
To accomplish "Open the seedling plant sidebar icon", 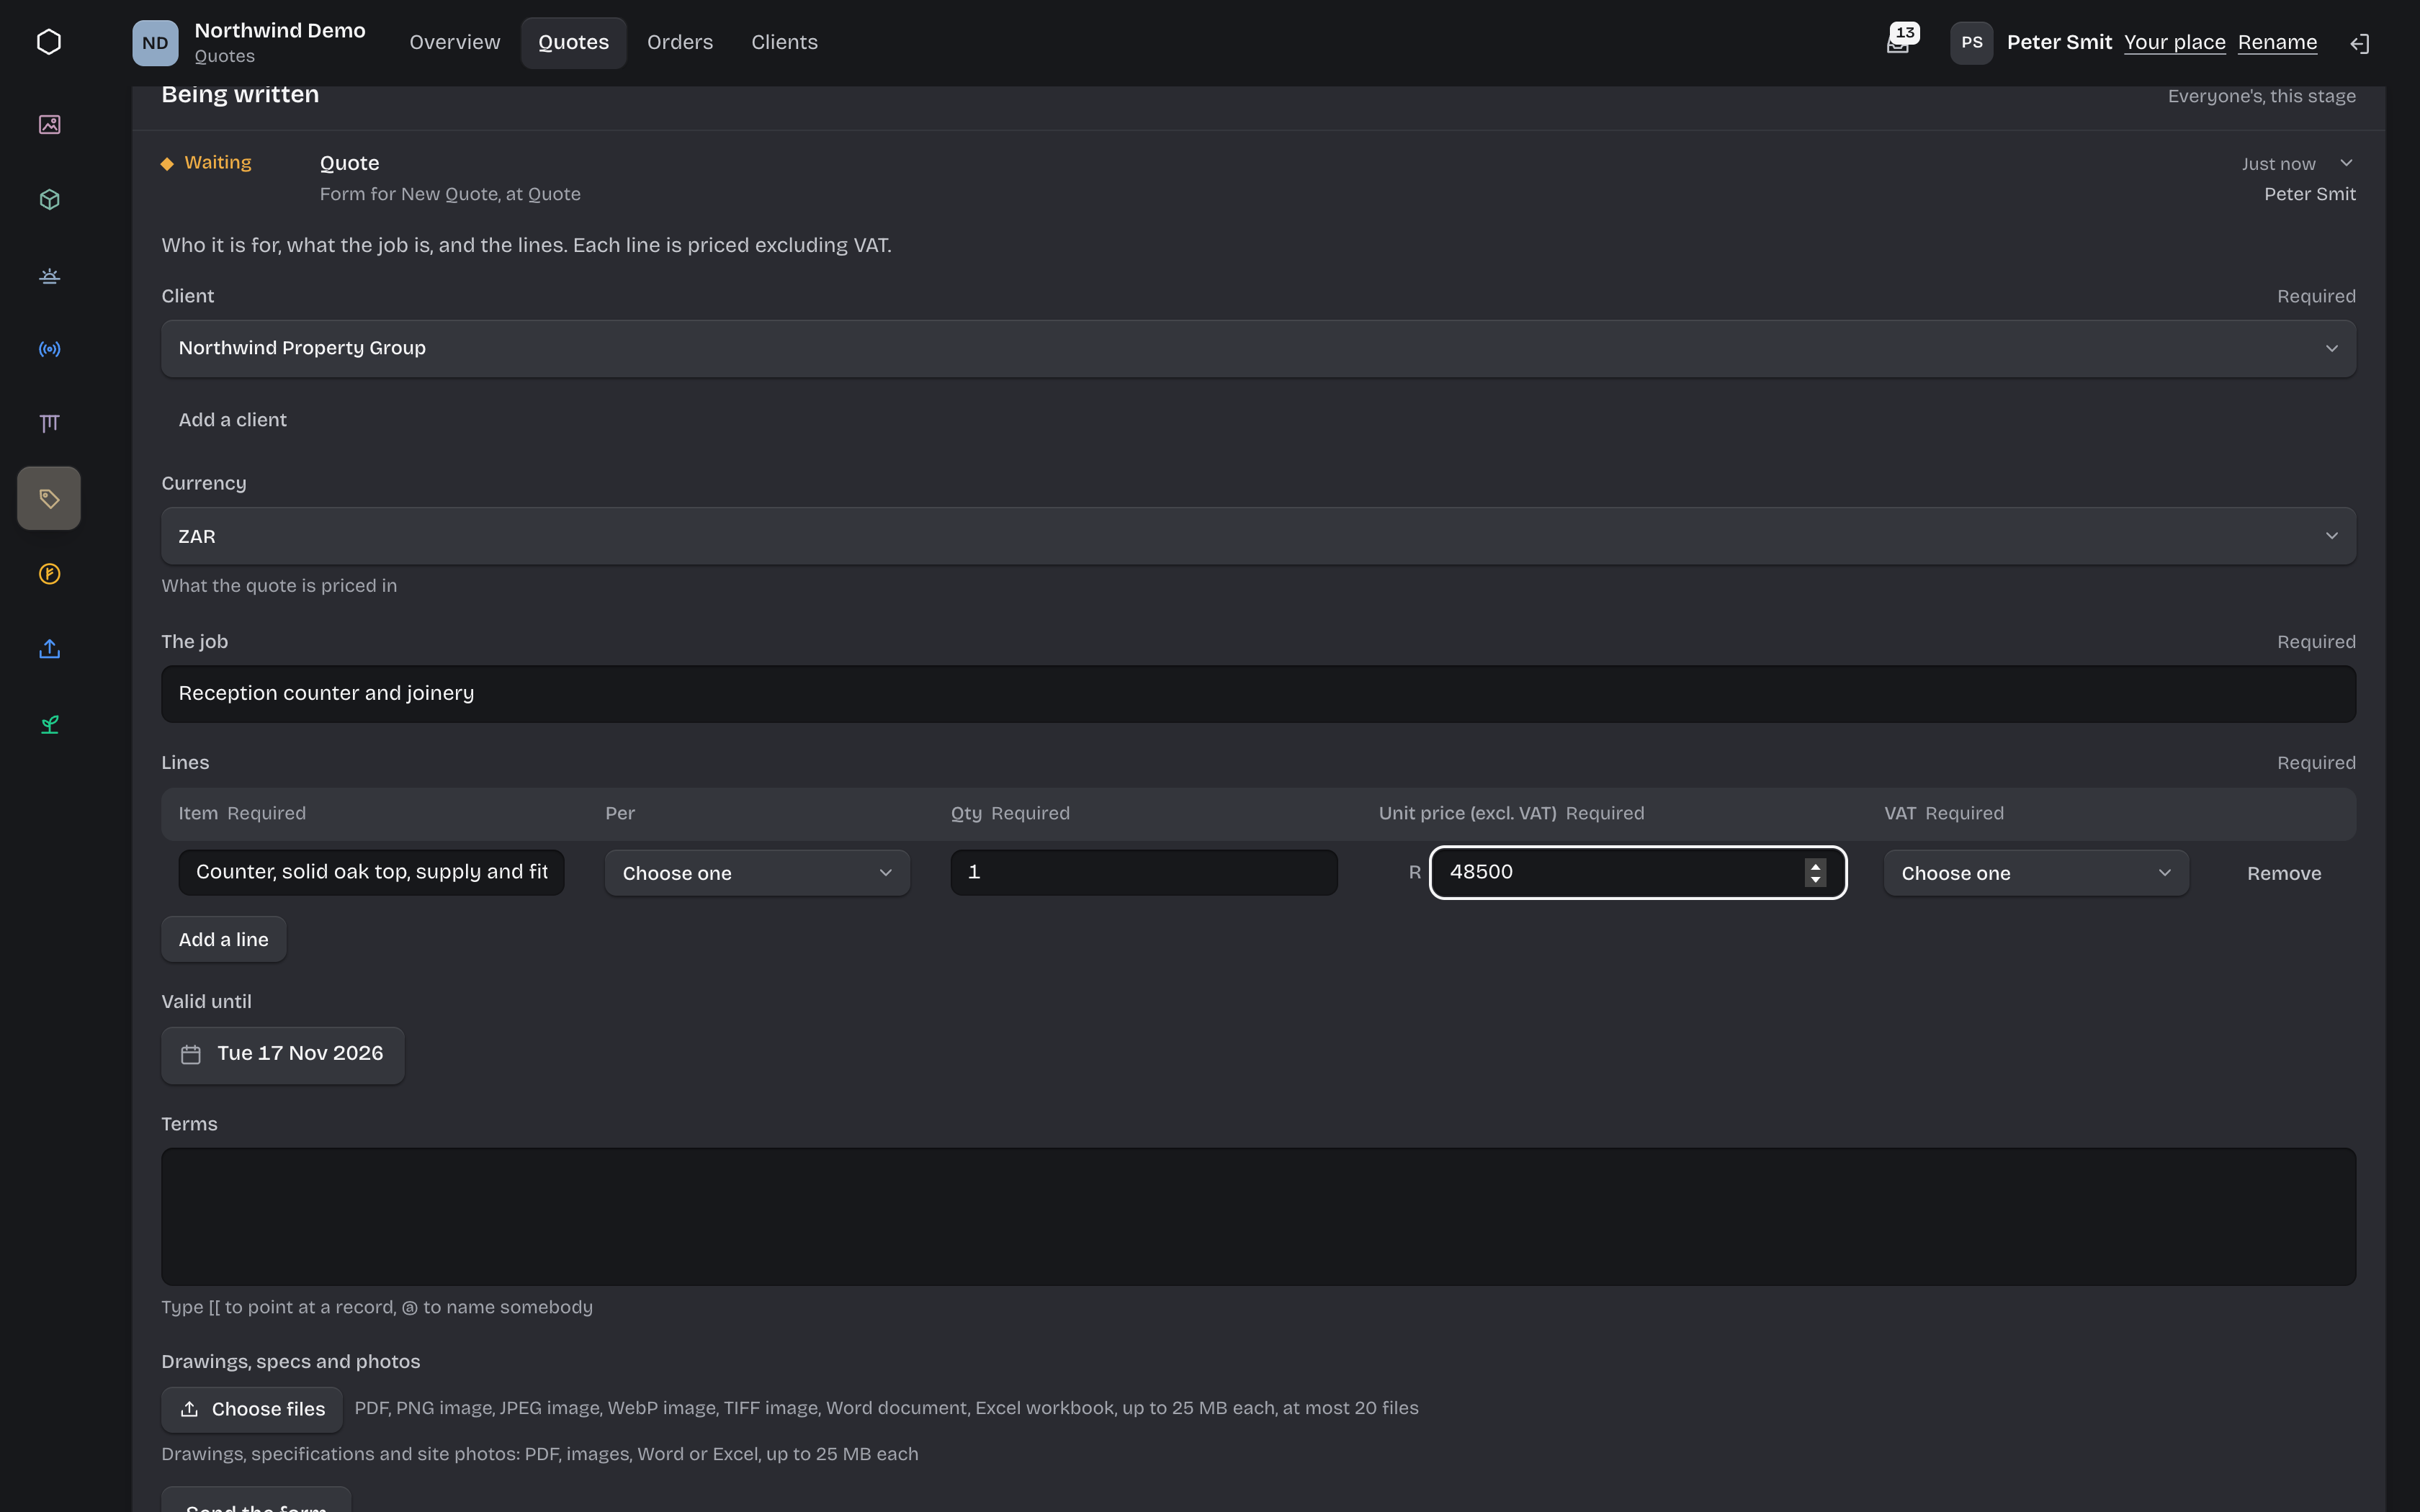I will [49, 724].
